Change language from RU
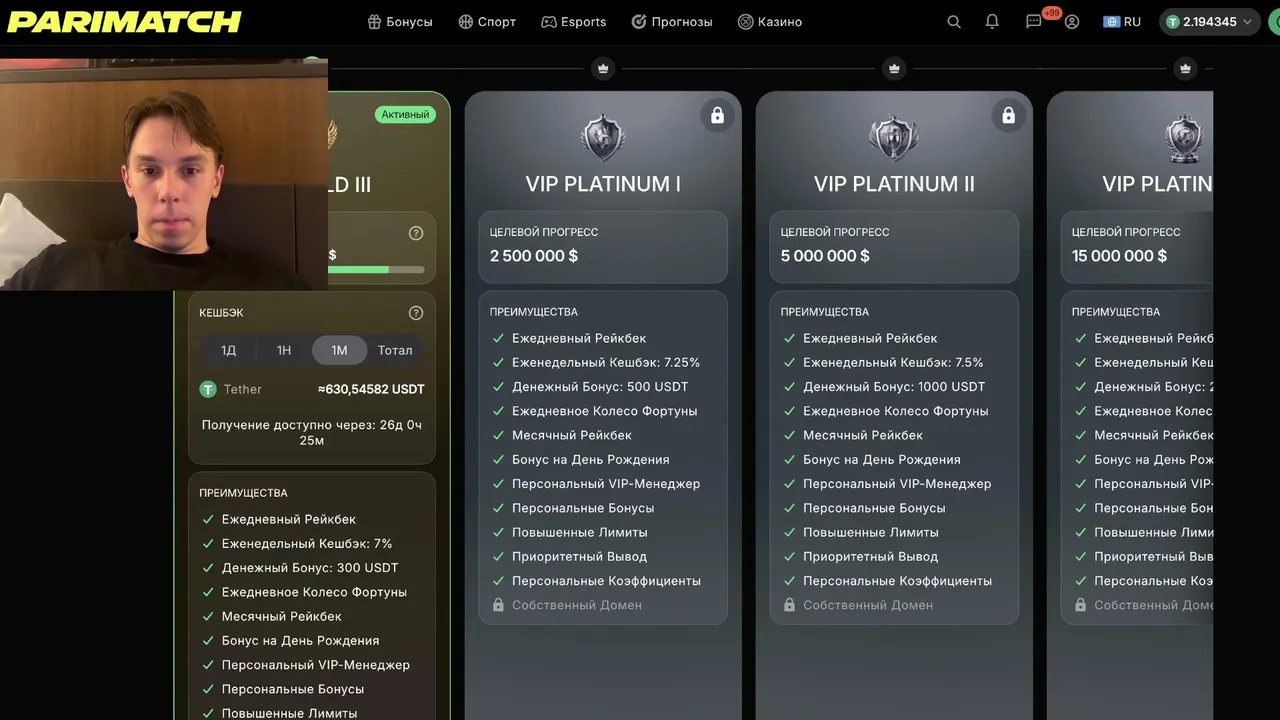 1122,22
